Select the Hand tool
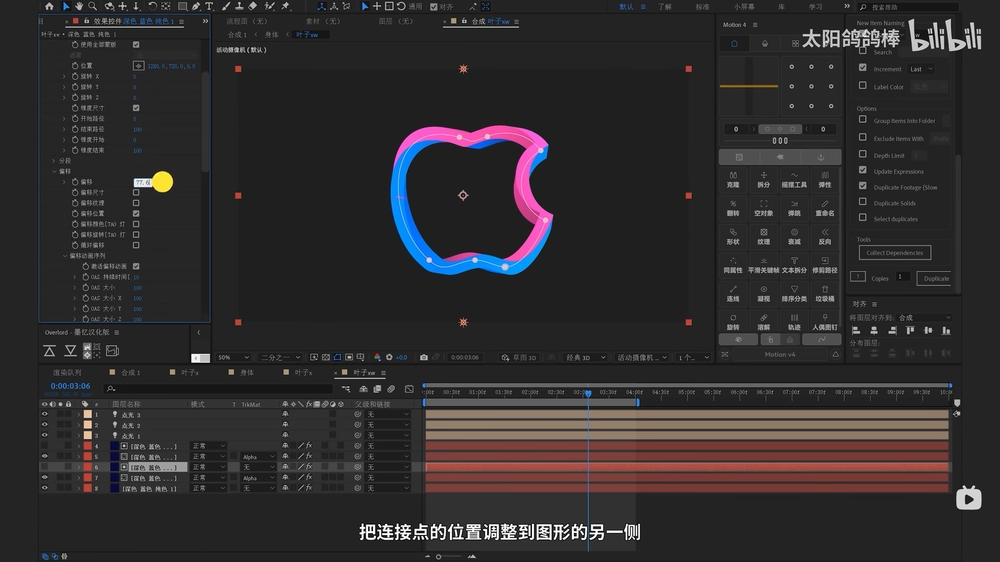The height and width of the screenshot is (562, 1000). click(79, 6)
